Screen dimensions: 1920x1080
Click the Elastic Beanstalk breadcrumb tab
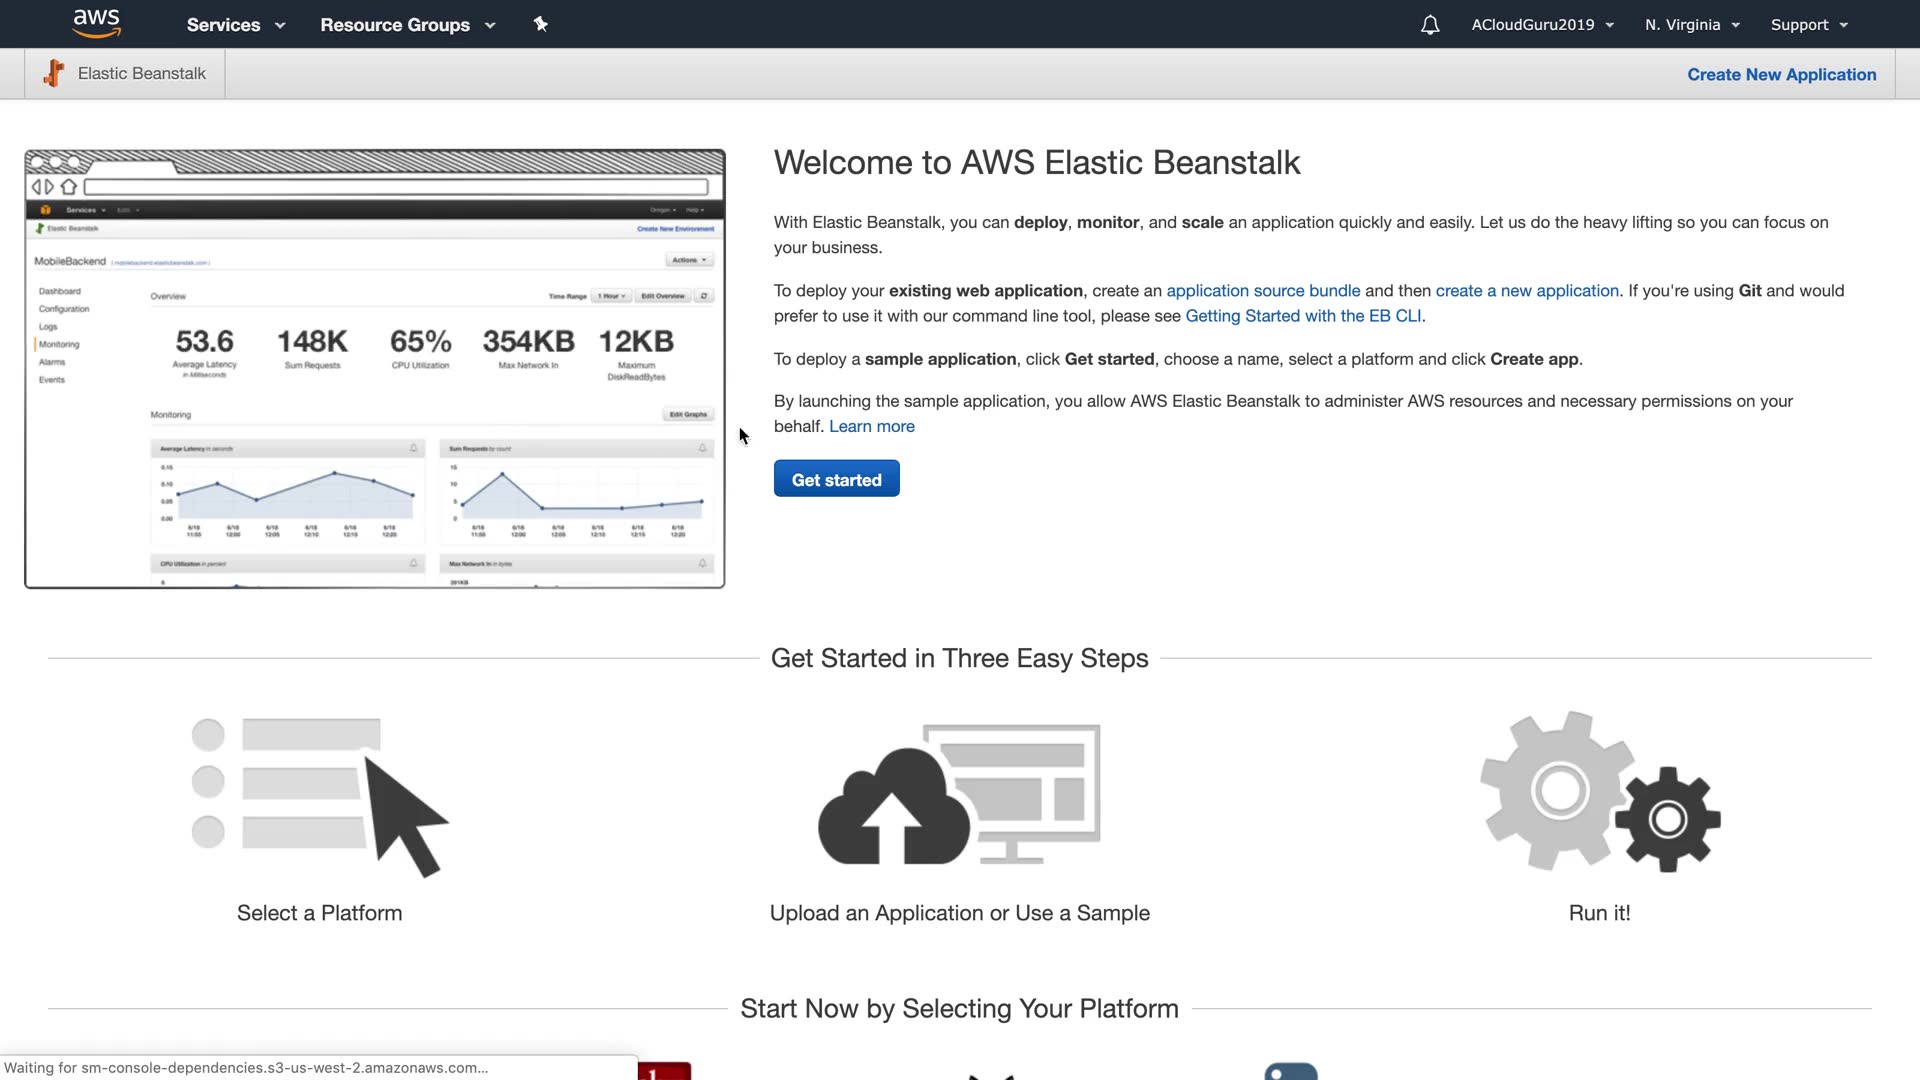tap(125, 74)
